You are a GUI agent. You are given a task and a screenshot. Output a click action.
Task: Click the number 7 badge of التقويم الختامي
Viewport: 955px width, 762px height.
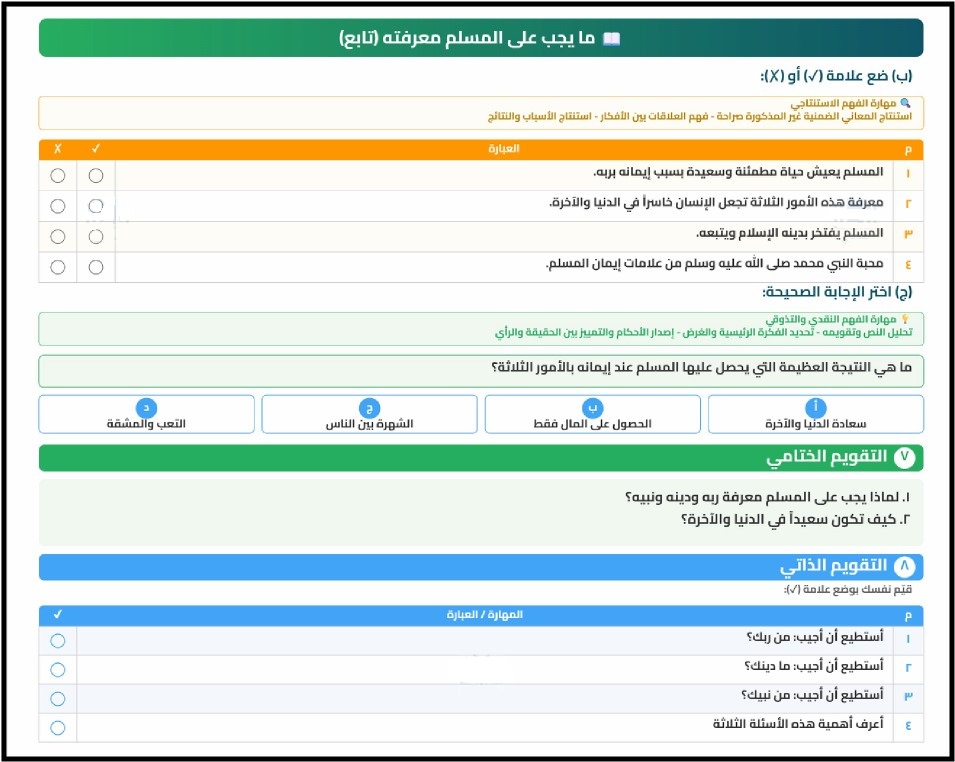[904, 457]
